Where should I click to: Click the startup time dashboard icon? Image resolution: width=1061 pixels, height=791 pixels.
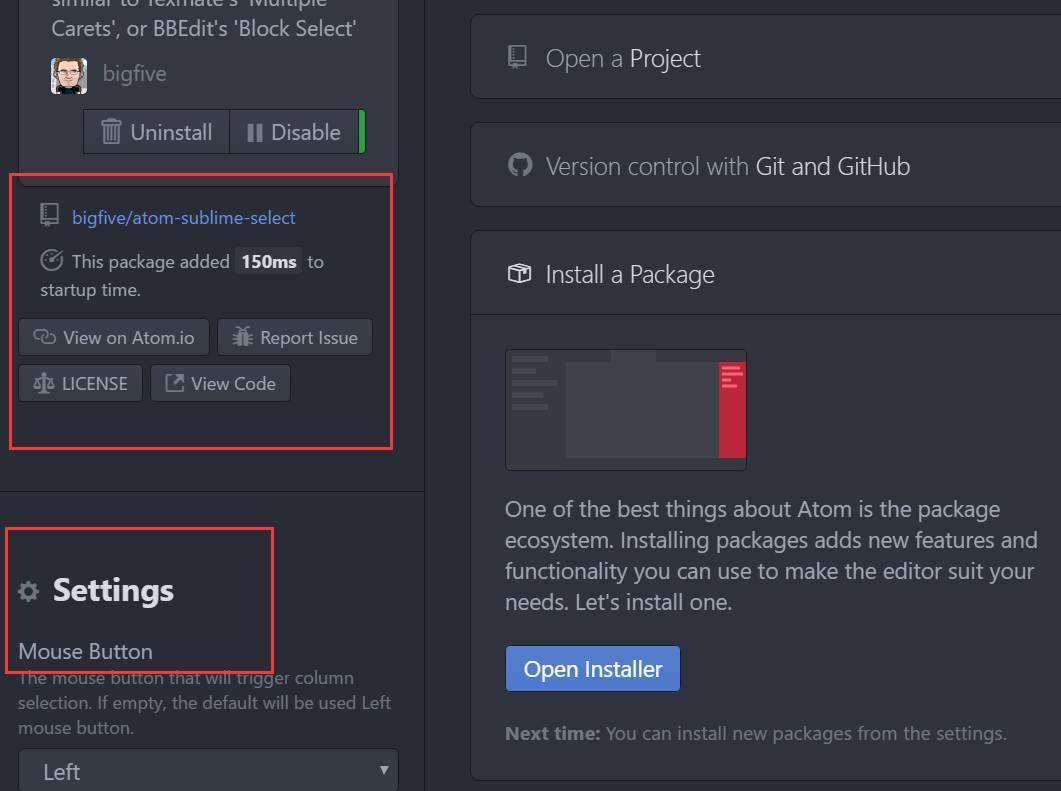click(51, 260)
